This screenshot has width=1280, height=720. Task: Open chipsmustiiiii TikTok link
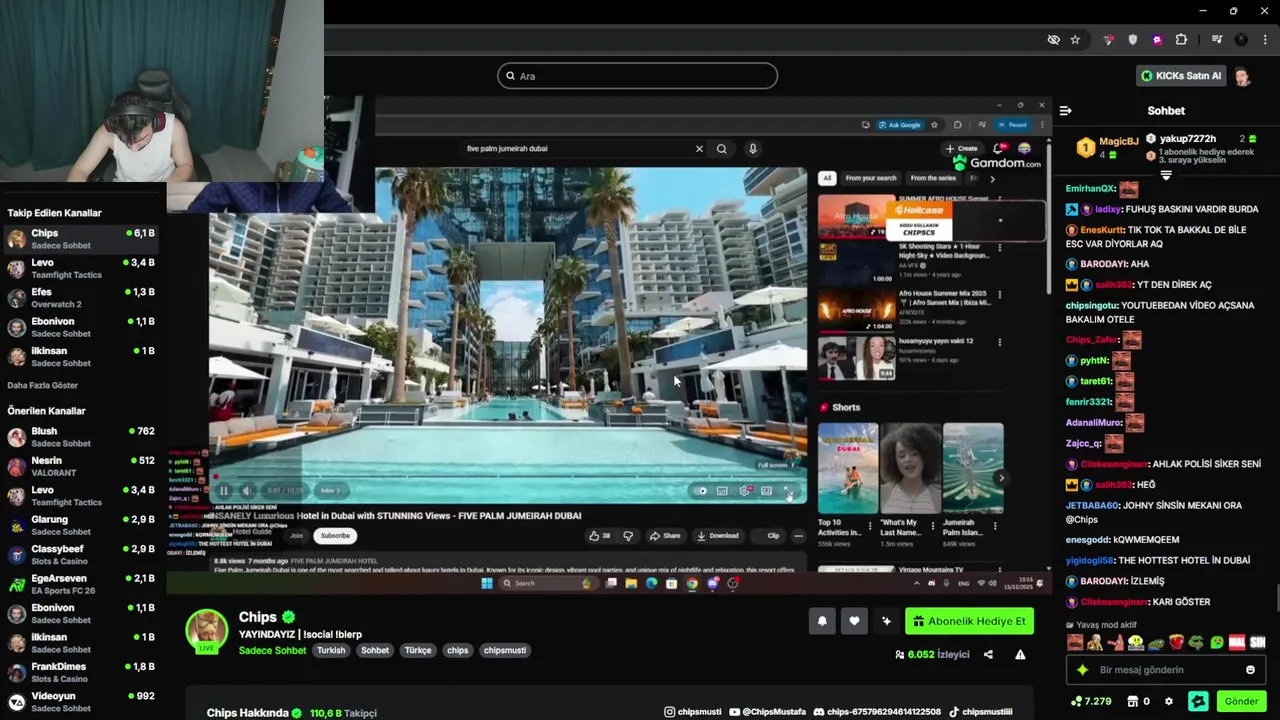tap(980, 712)
